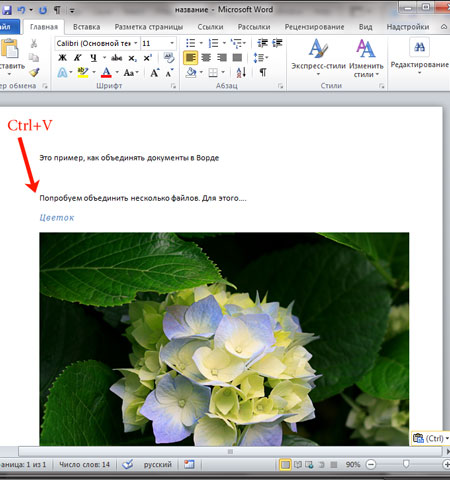This screenshot has height=480, width=450.
Task: Apply the Shading paint bucket
Action: click(191, 72)
